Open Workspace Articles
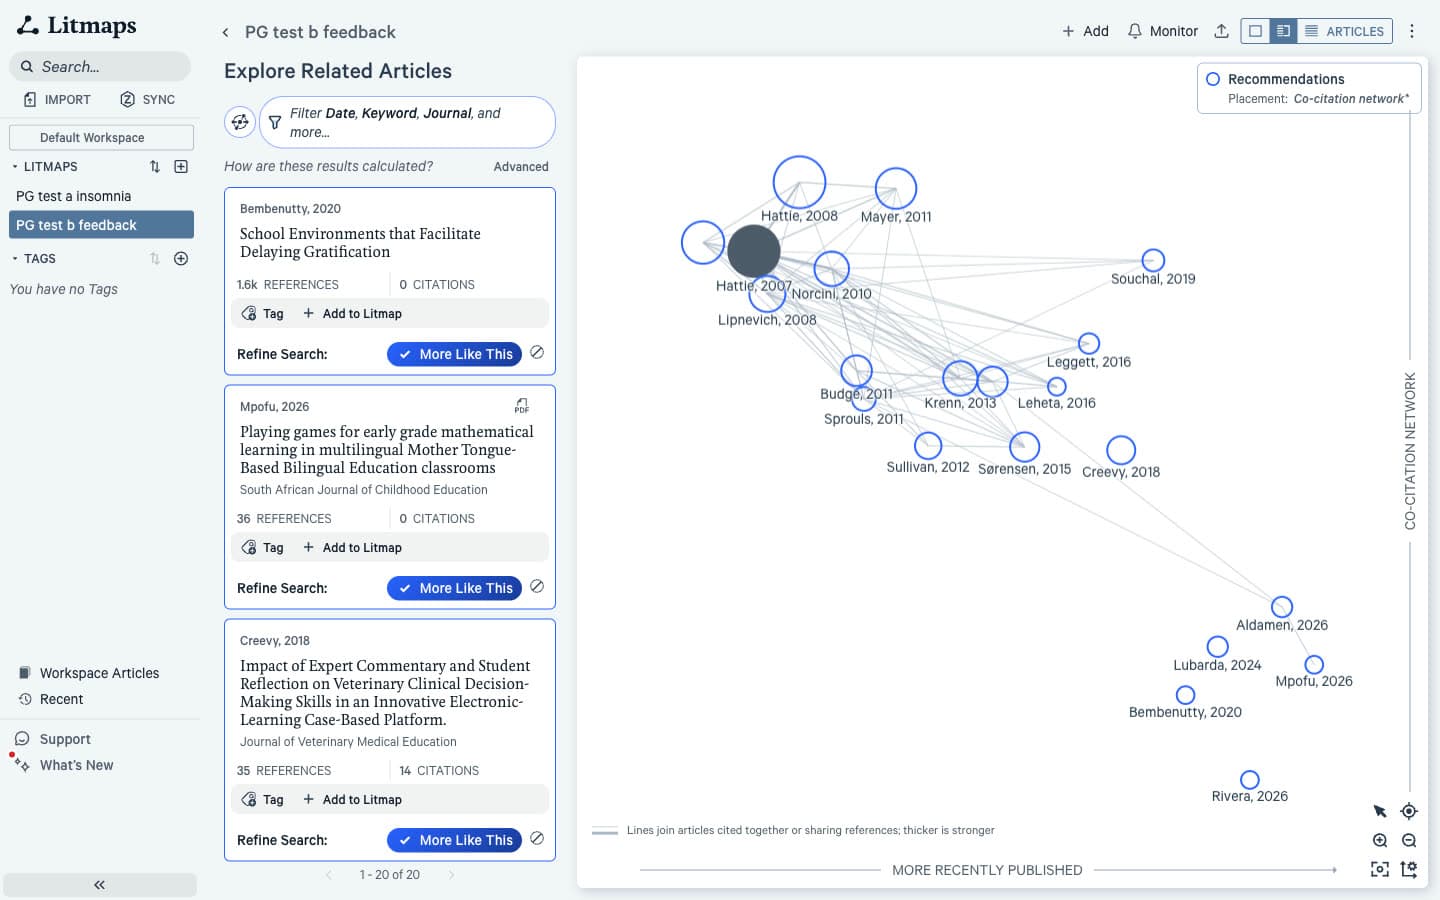The height and width of the screenshot is (900, 1440). coord(88,673)
